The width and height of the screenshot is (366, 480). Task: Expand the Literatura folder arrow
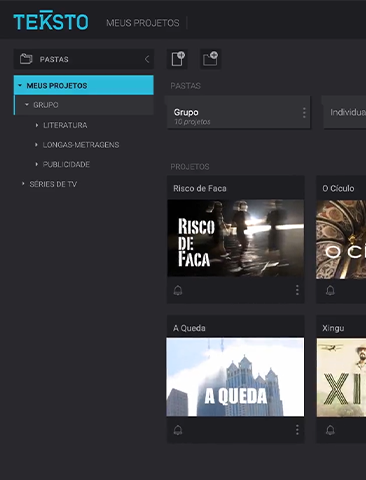pos(37,125)
